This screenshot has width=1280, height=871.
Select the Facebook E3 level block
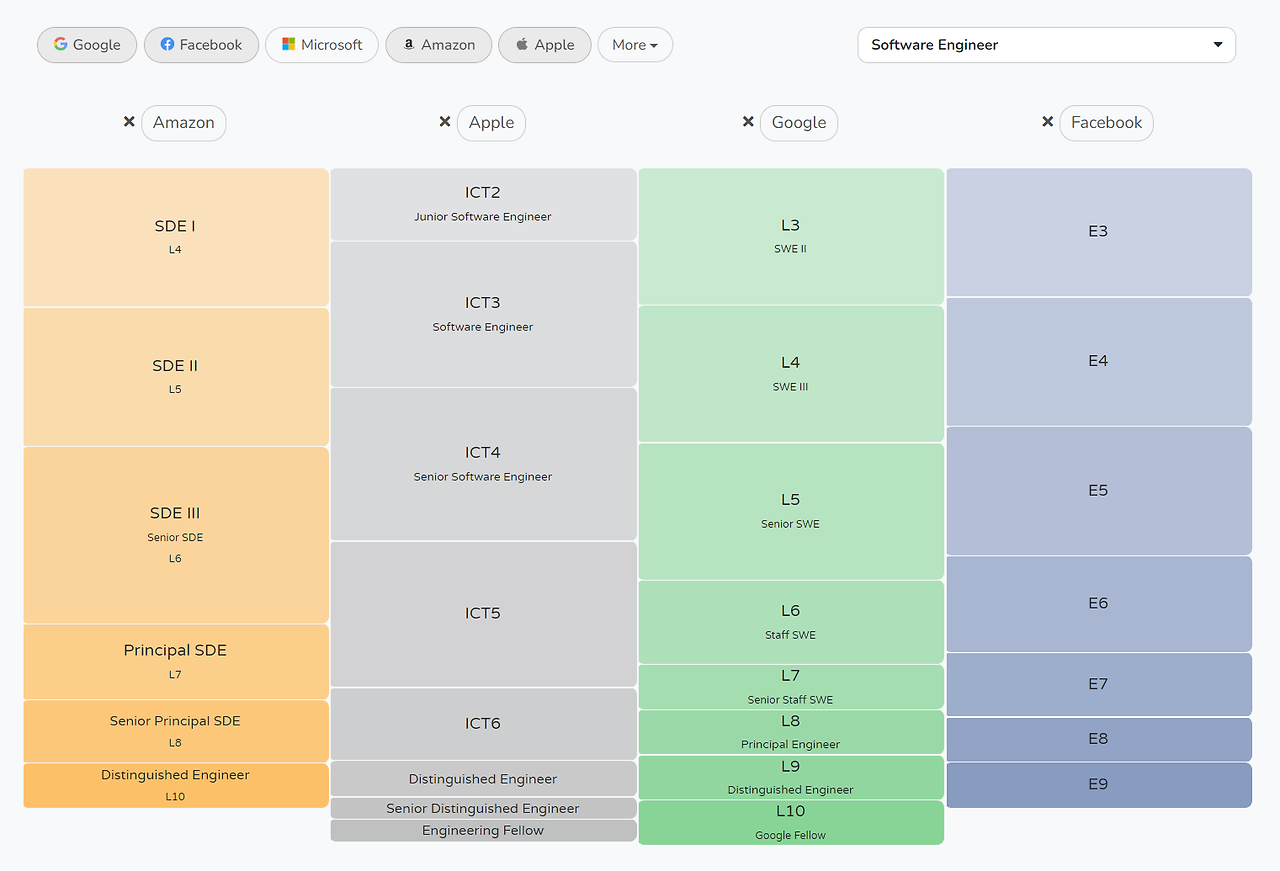1099,232
